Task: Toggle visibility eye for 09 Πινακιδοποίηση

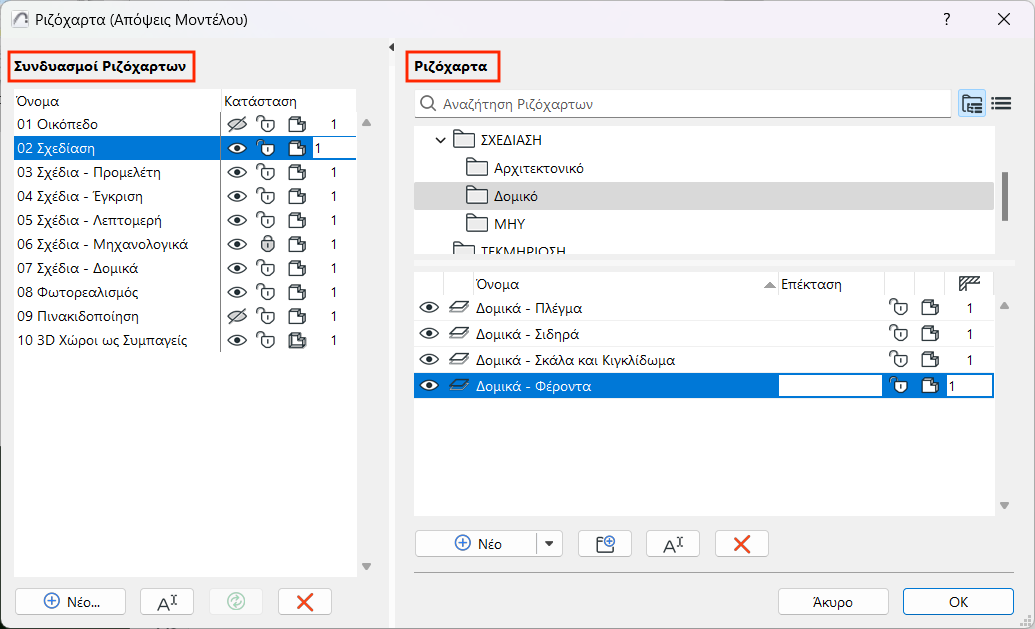Action: [x=237, y=316]
